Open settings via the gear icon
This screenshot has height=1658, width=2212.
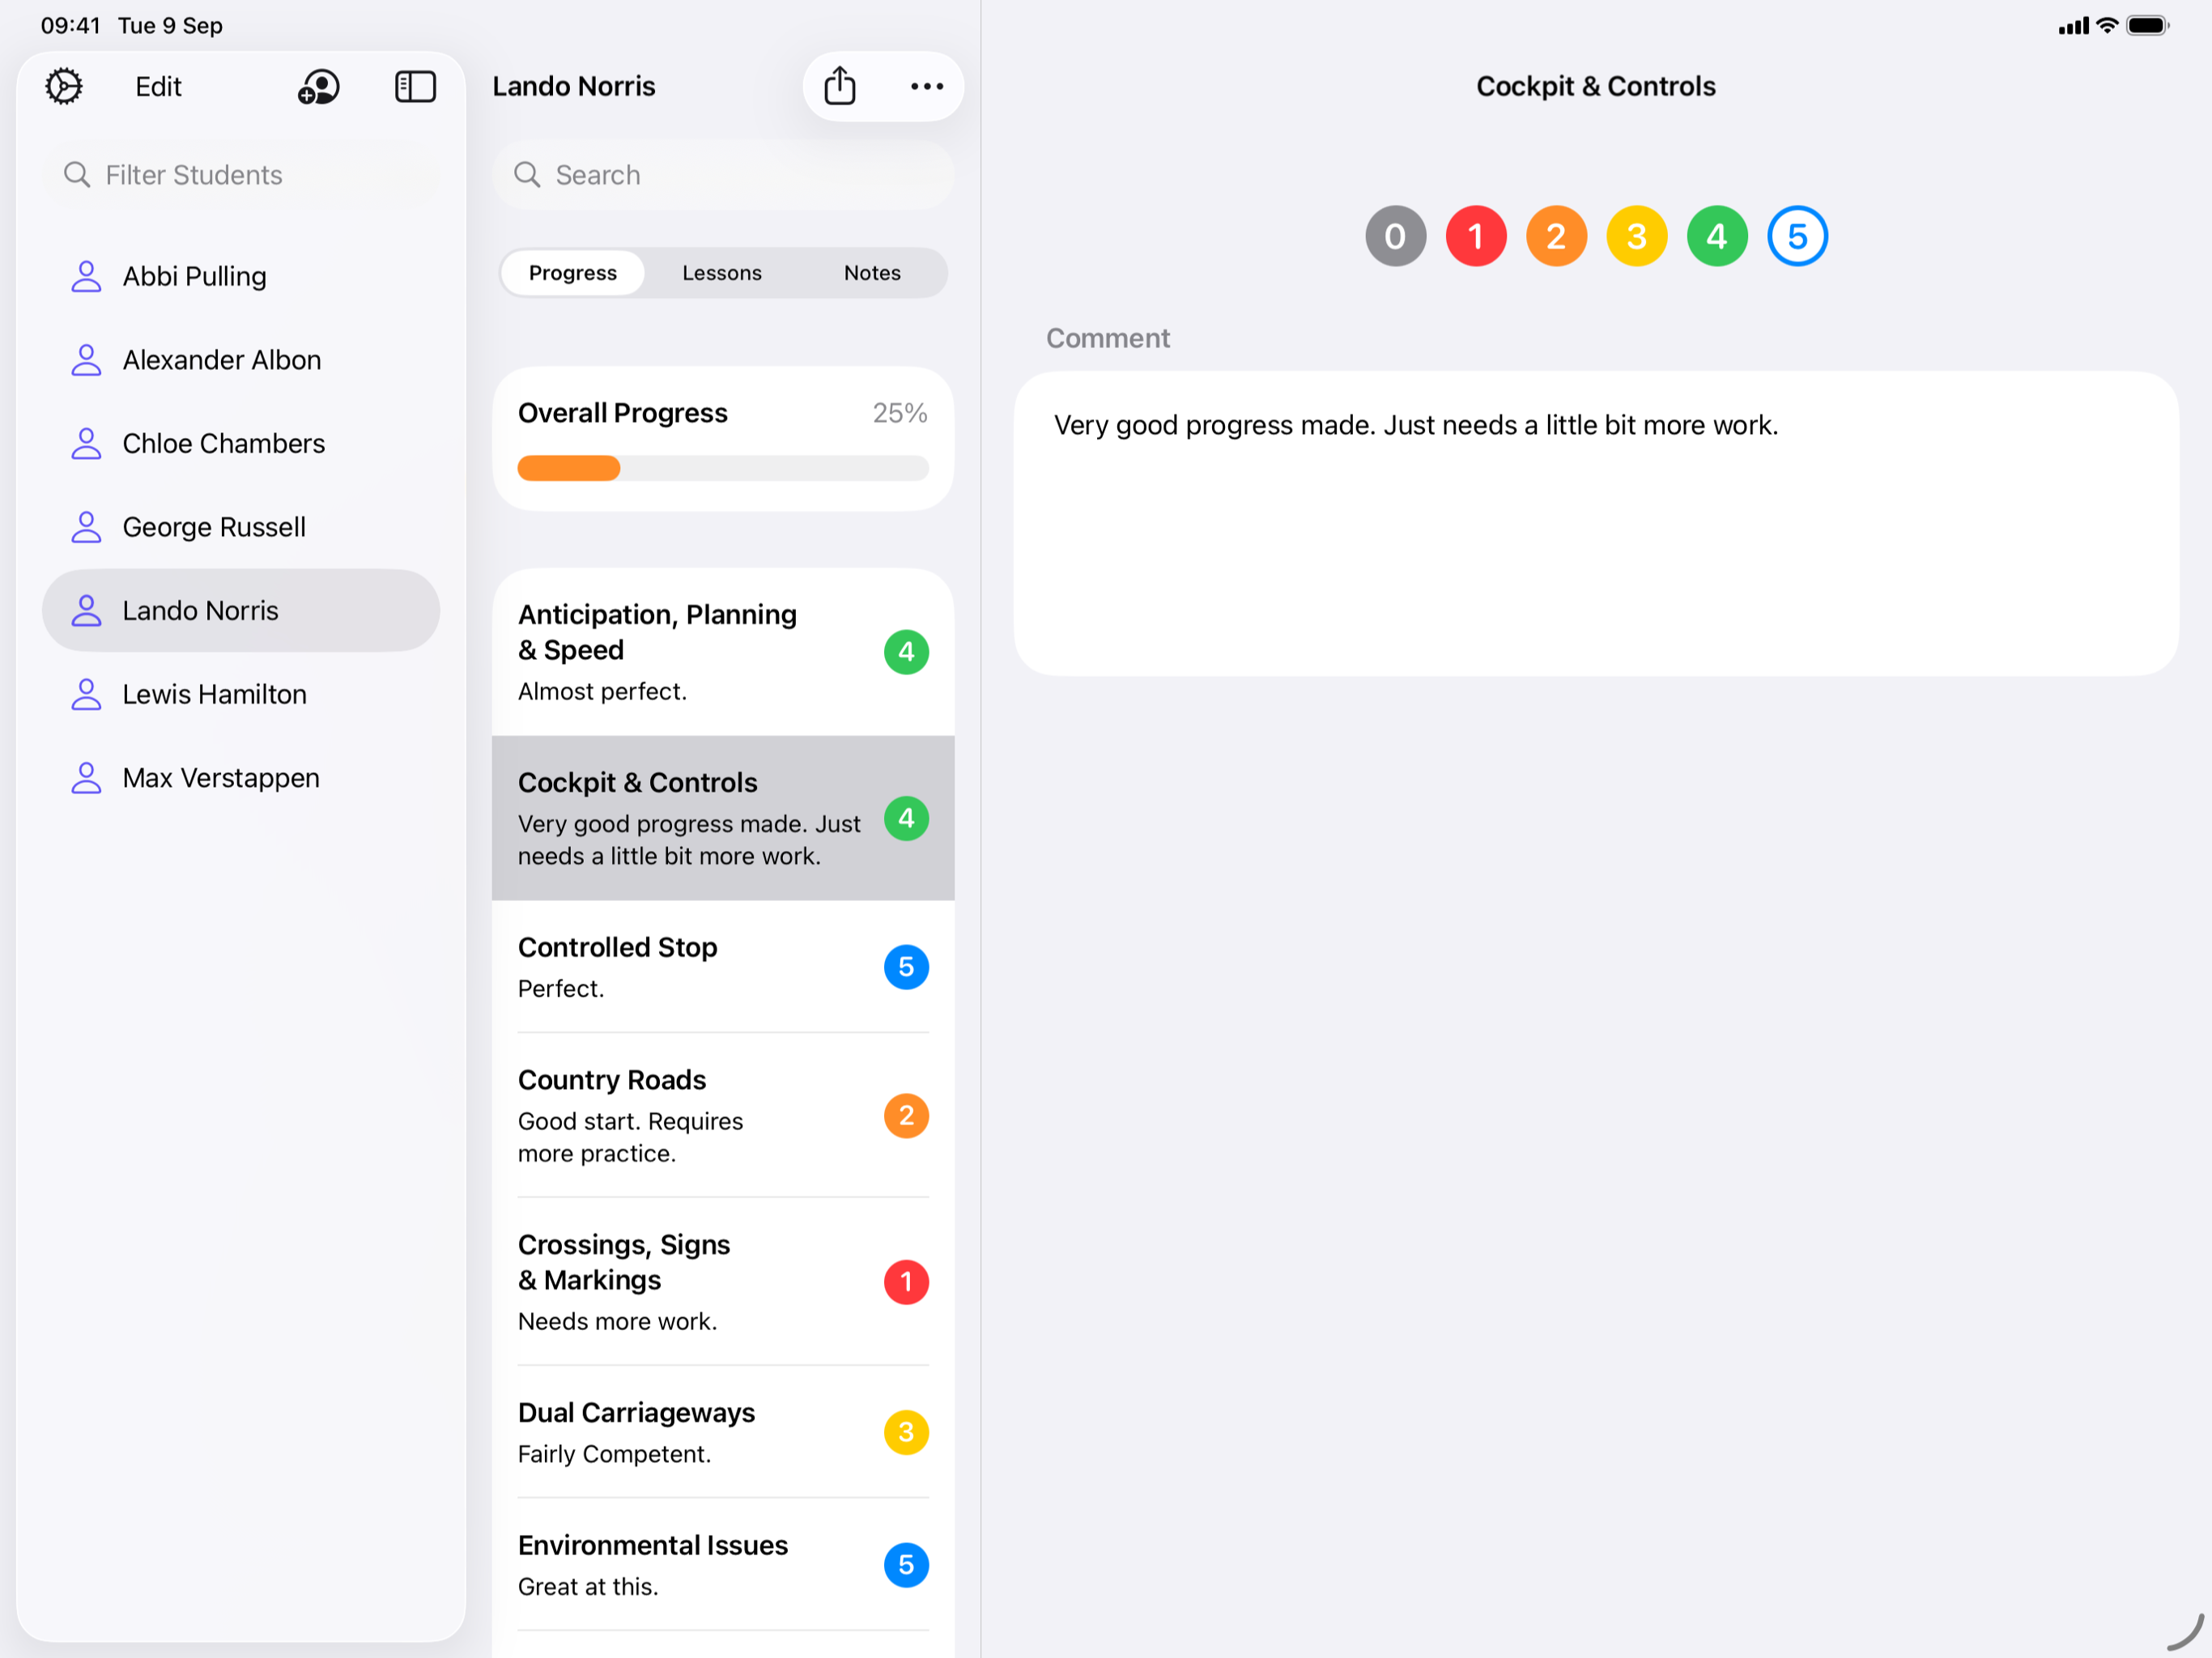click(x=64, y=87)
